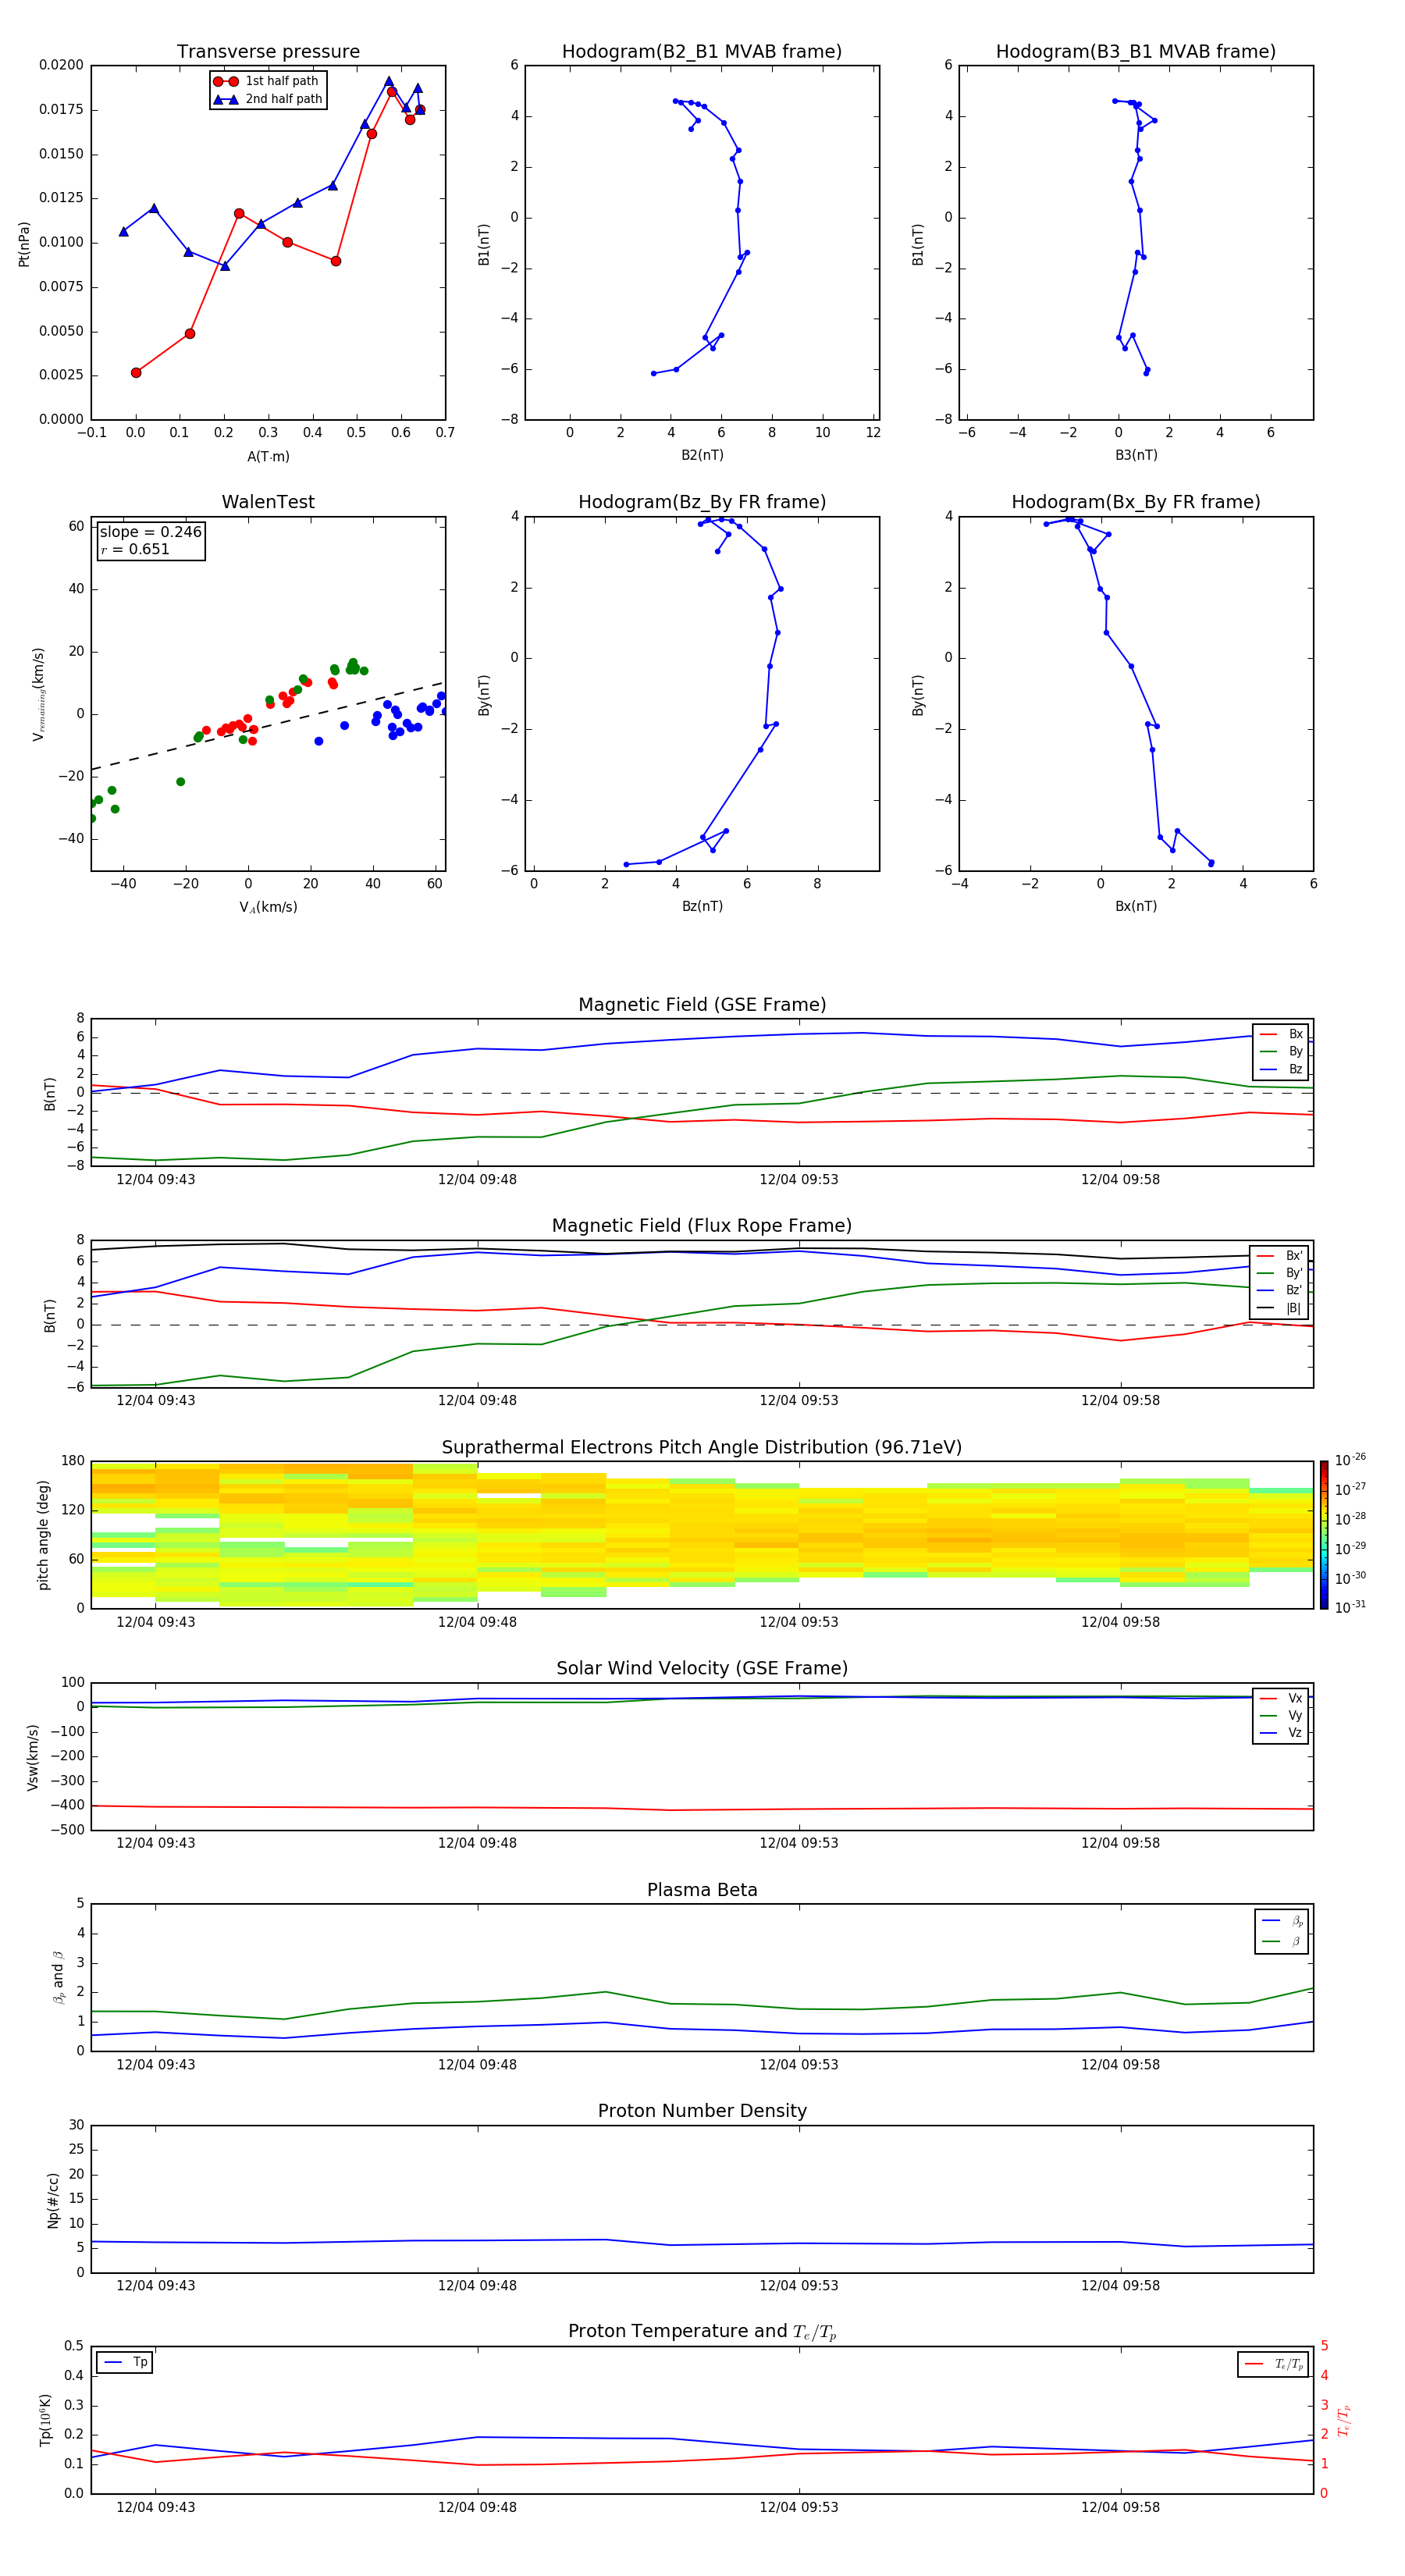The height and width of the screenshot is (2576, 1405).
Task: Click the Bz' legend entry in Flux Rope panel
Action: tap(1280, 1290)
